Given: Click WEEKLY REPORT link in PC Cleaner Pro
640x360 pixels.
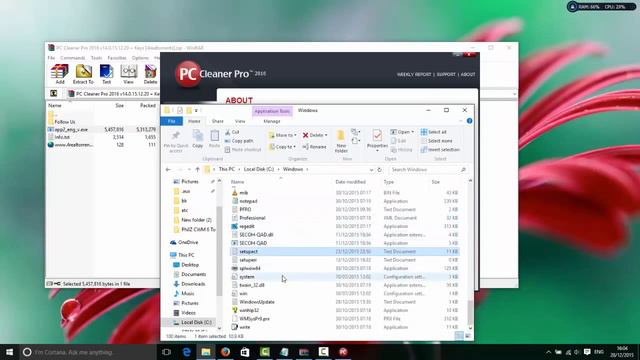Looking at the screenshot, I should coord(414,74).
